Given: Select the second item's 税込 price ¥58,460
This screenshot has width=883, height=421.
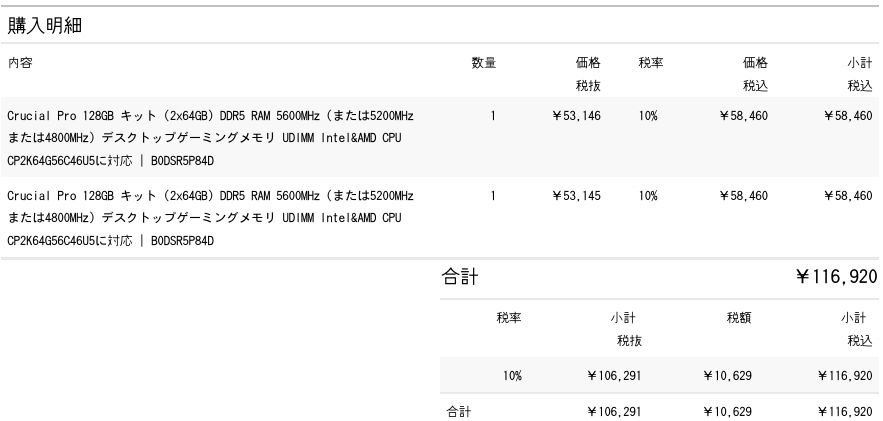Looking at the screenshot, I should tap(743, 196).
